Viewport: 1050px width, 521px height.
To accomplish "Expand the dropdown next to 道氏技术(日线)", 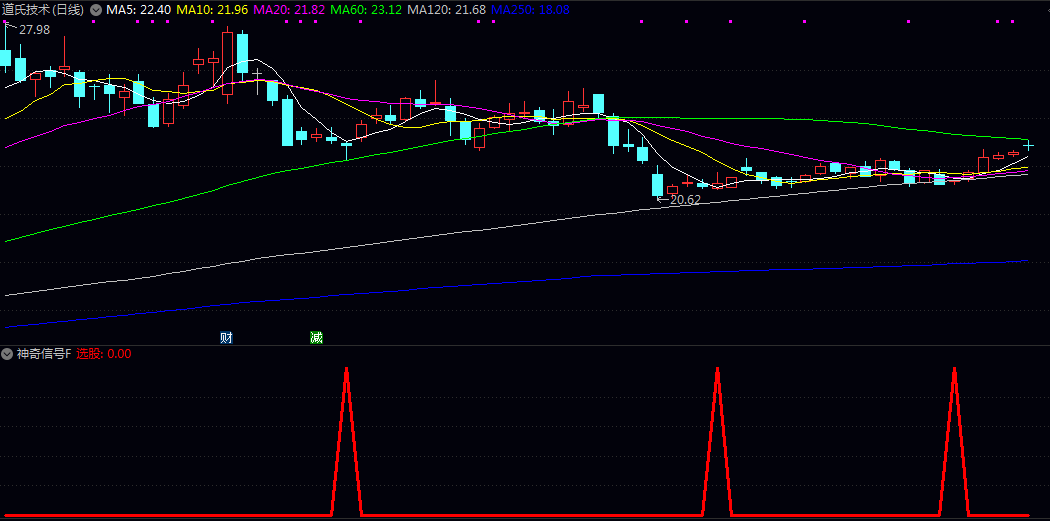I will pos(95,9).
